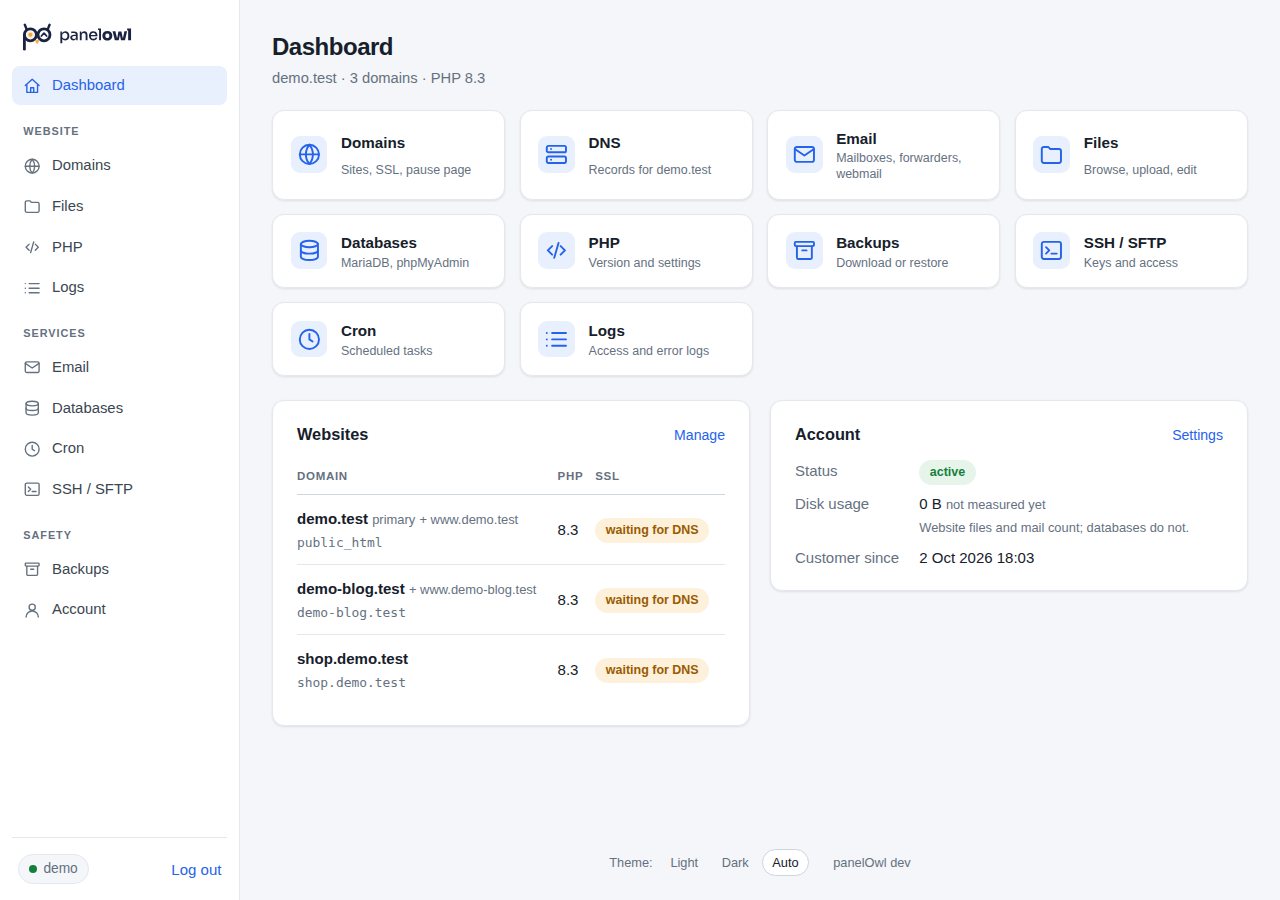Image resolution: width=1280 pixels, height=900 pixels.
Task: Open Databases in the sidebar
Action: (119, 408)
